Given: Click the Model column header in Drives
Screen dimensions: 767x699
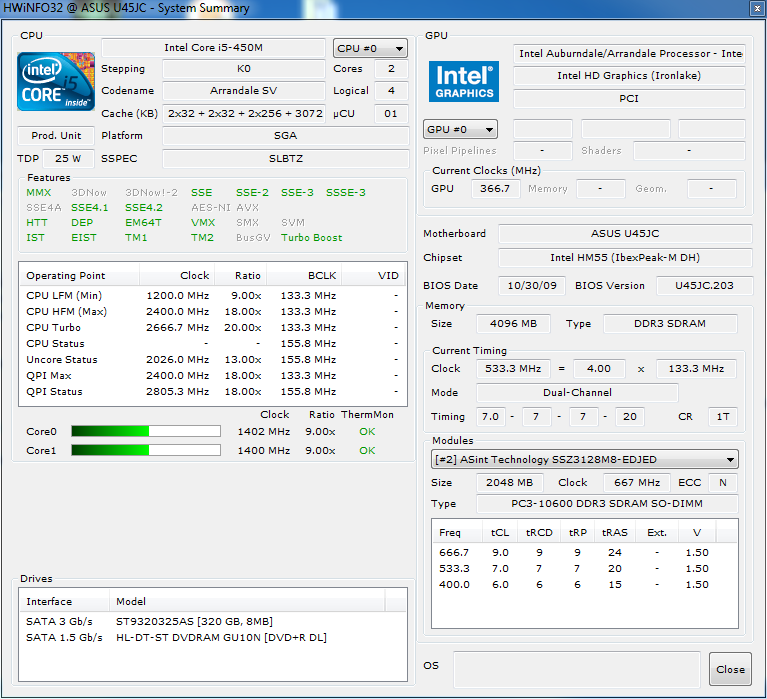Looking at the screenshot, I should [247, 601].
